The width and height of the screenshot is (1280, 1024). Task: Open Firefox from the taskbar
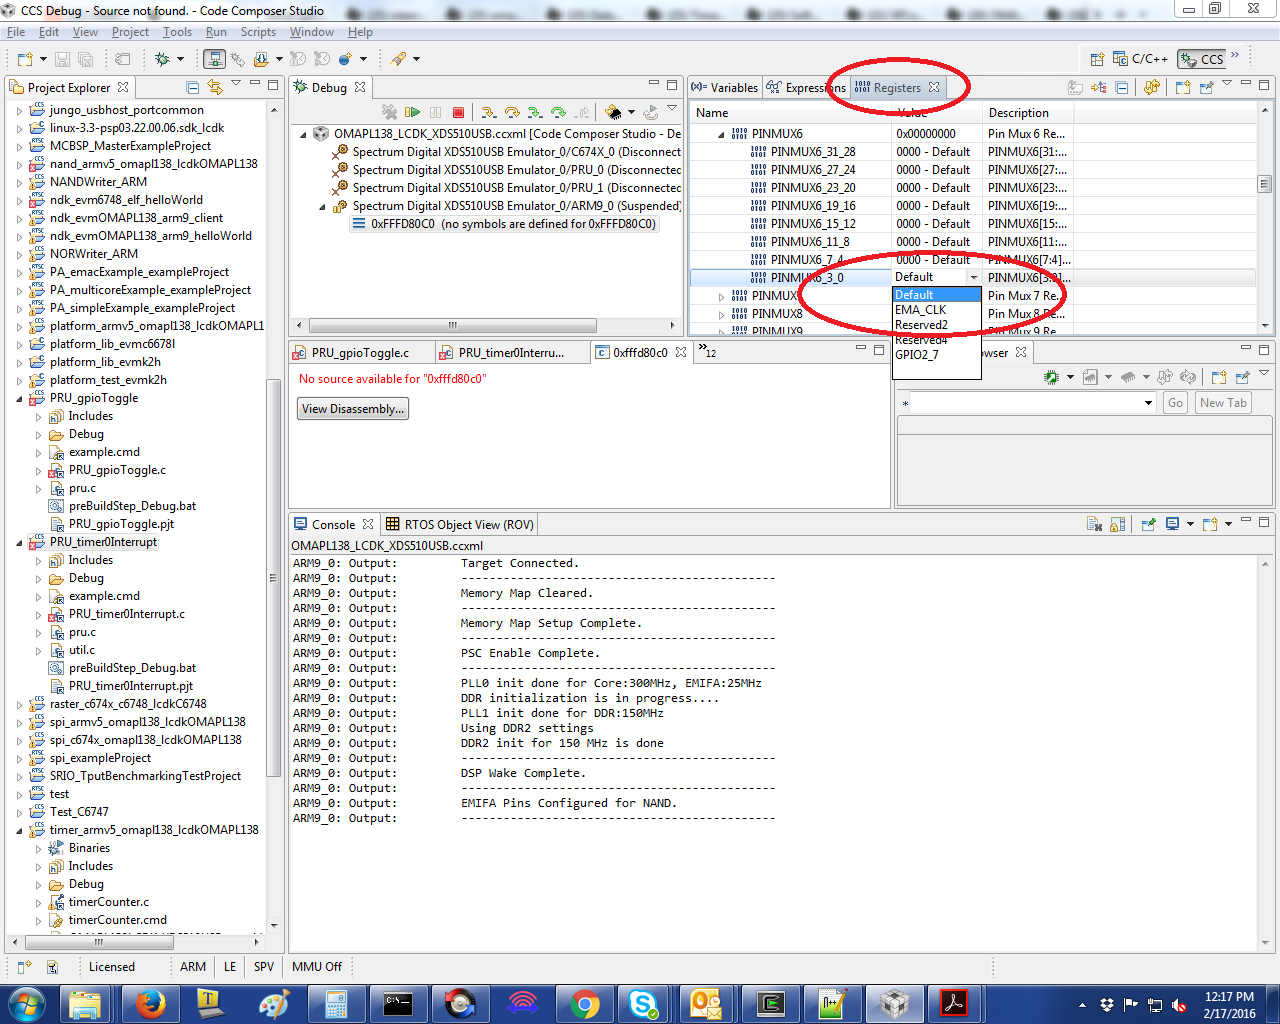point(151,1003)
